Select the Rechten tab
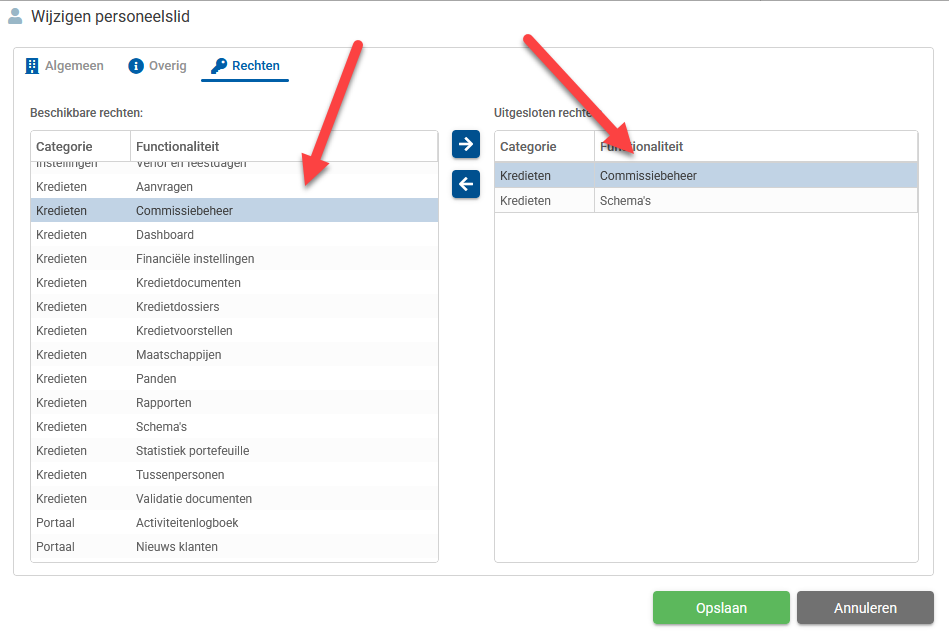Screen dimensions: 949x640 [245, 66]
